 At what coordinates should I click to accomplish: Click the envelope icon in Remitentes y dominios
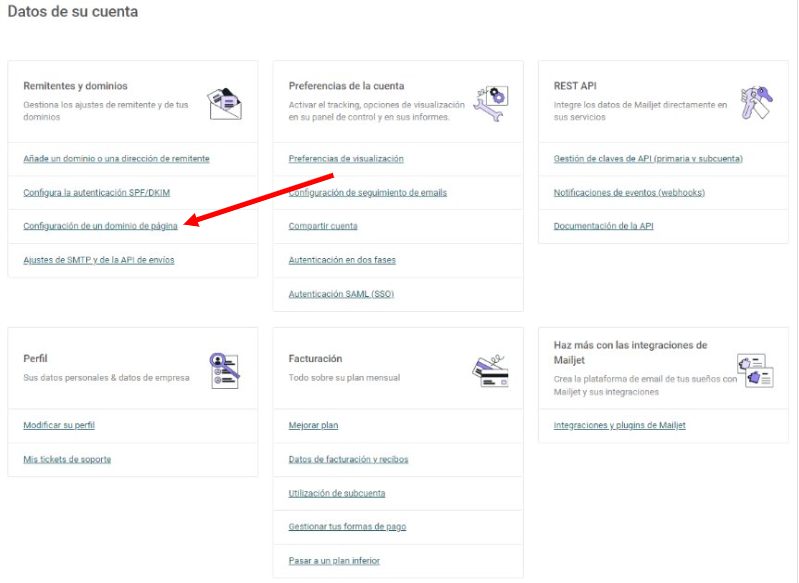coord(224,104)
